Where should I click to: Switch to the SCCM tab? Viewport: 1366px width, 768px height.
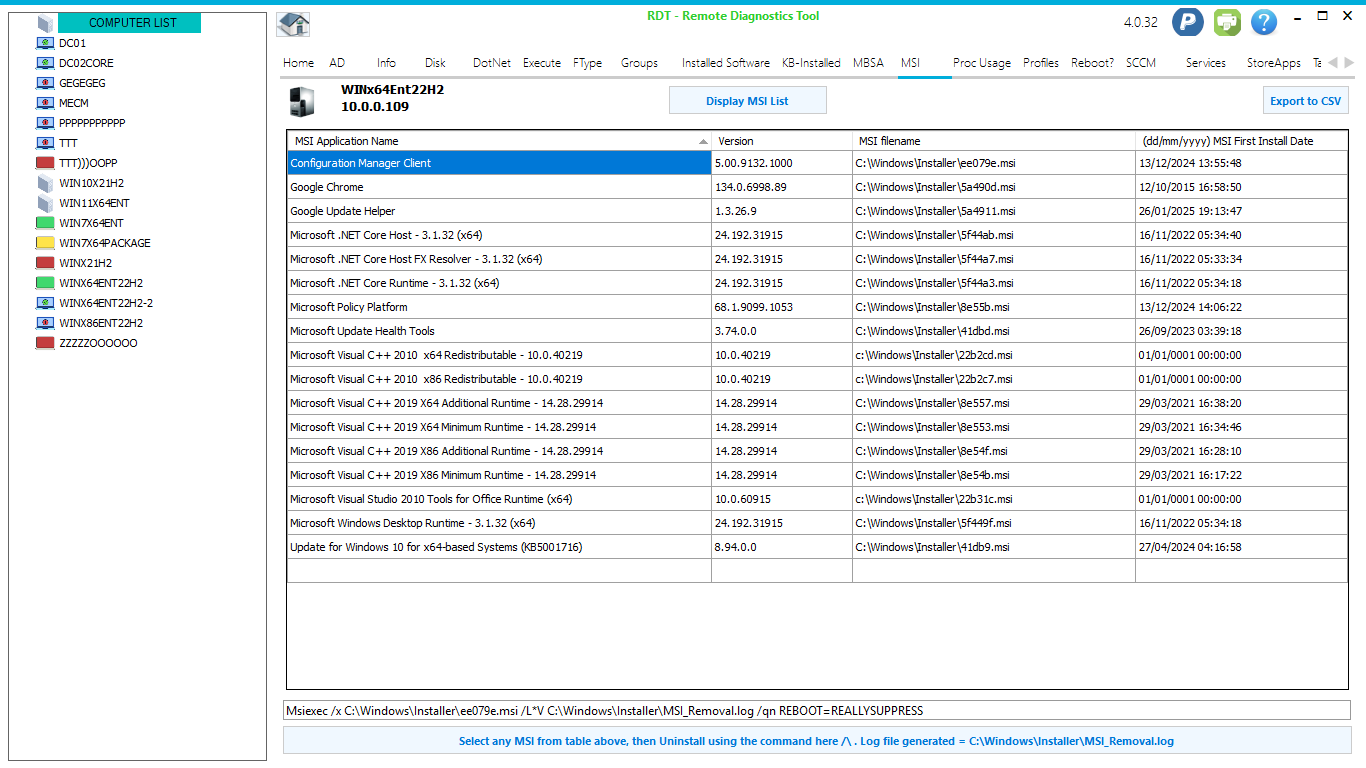[x=1141, y=63]
